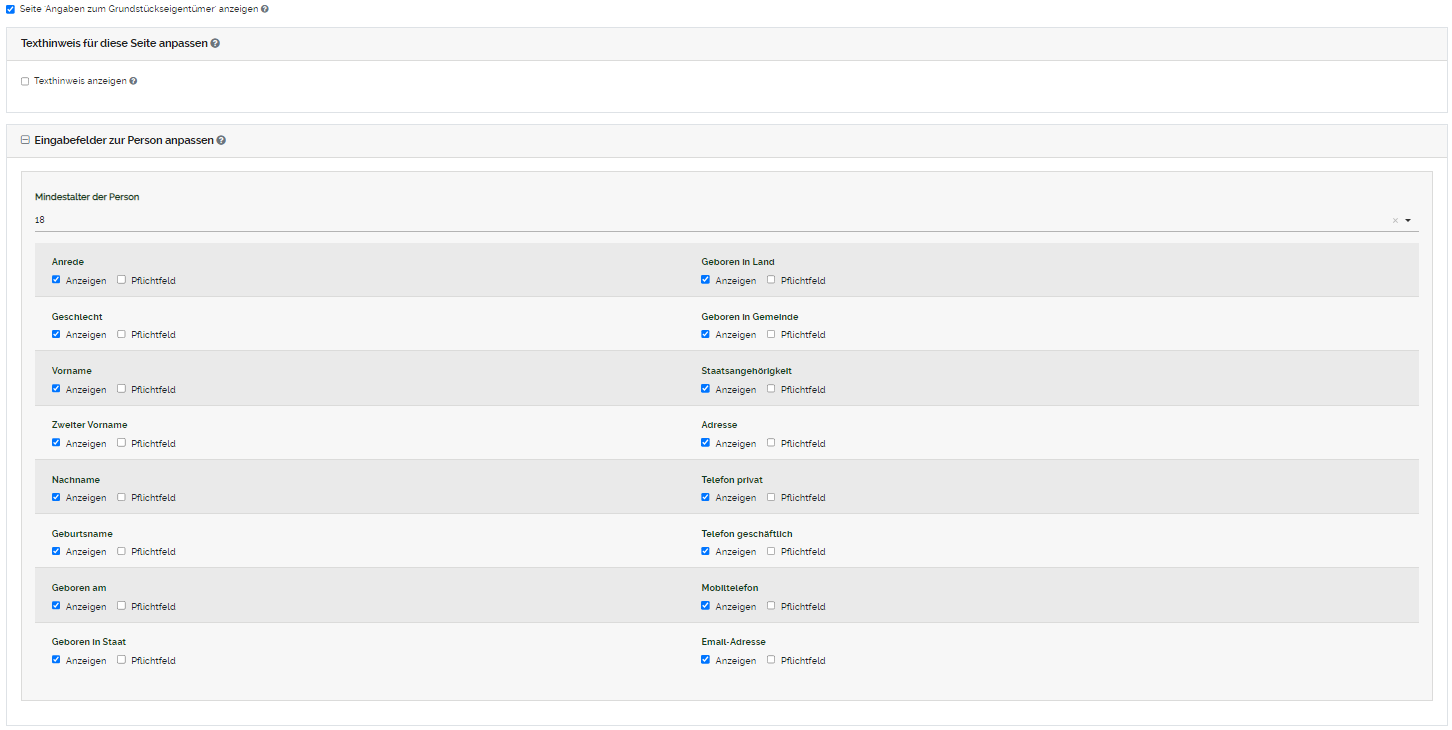Make Geboren am a Pflichtfeld

click(x=121, y=605)
